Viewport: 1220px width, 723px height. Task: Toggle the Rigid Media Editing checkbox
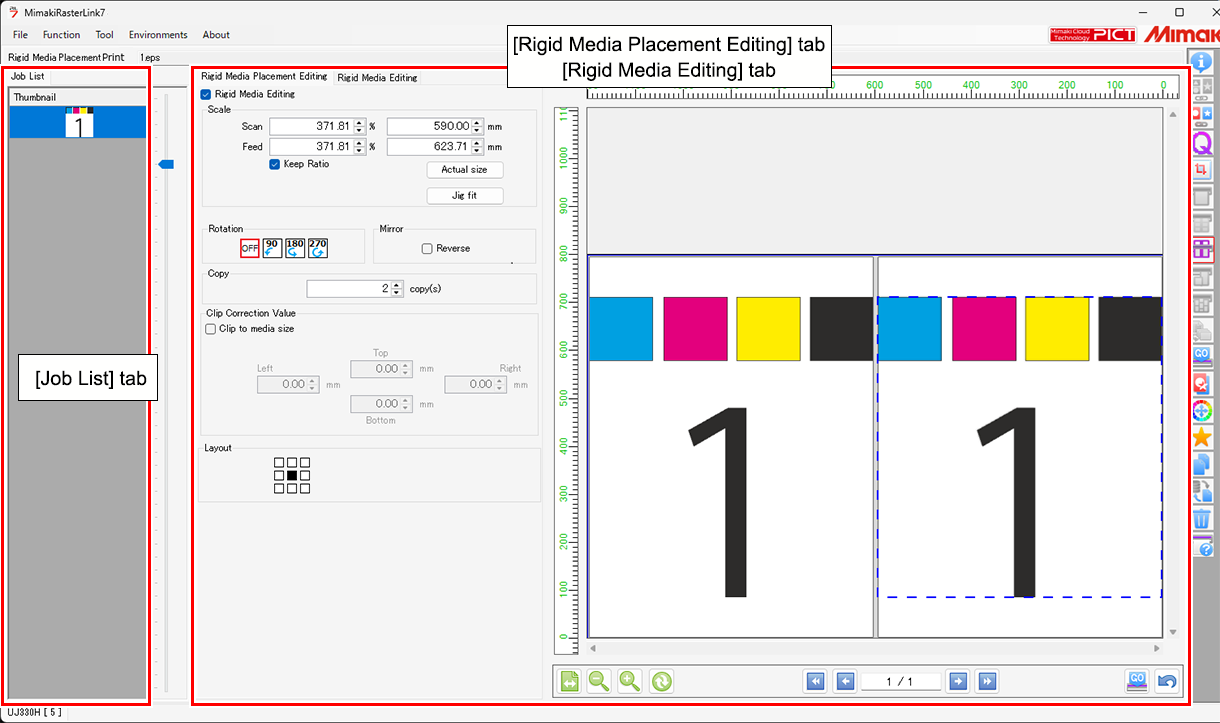coord(206,94)
